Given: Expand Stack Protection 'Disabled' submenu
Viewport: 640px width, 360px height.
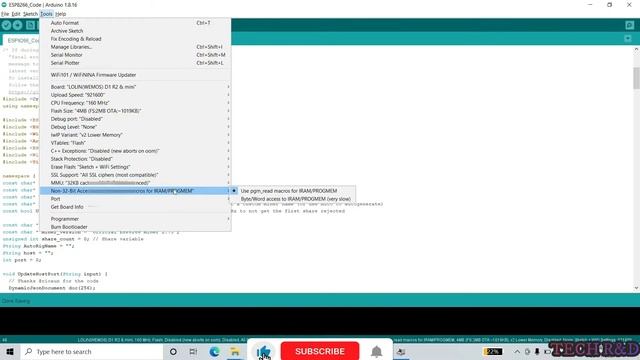Looking at the screenshot, I should click(x=136, y=159).
